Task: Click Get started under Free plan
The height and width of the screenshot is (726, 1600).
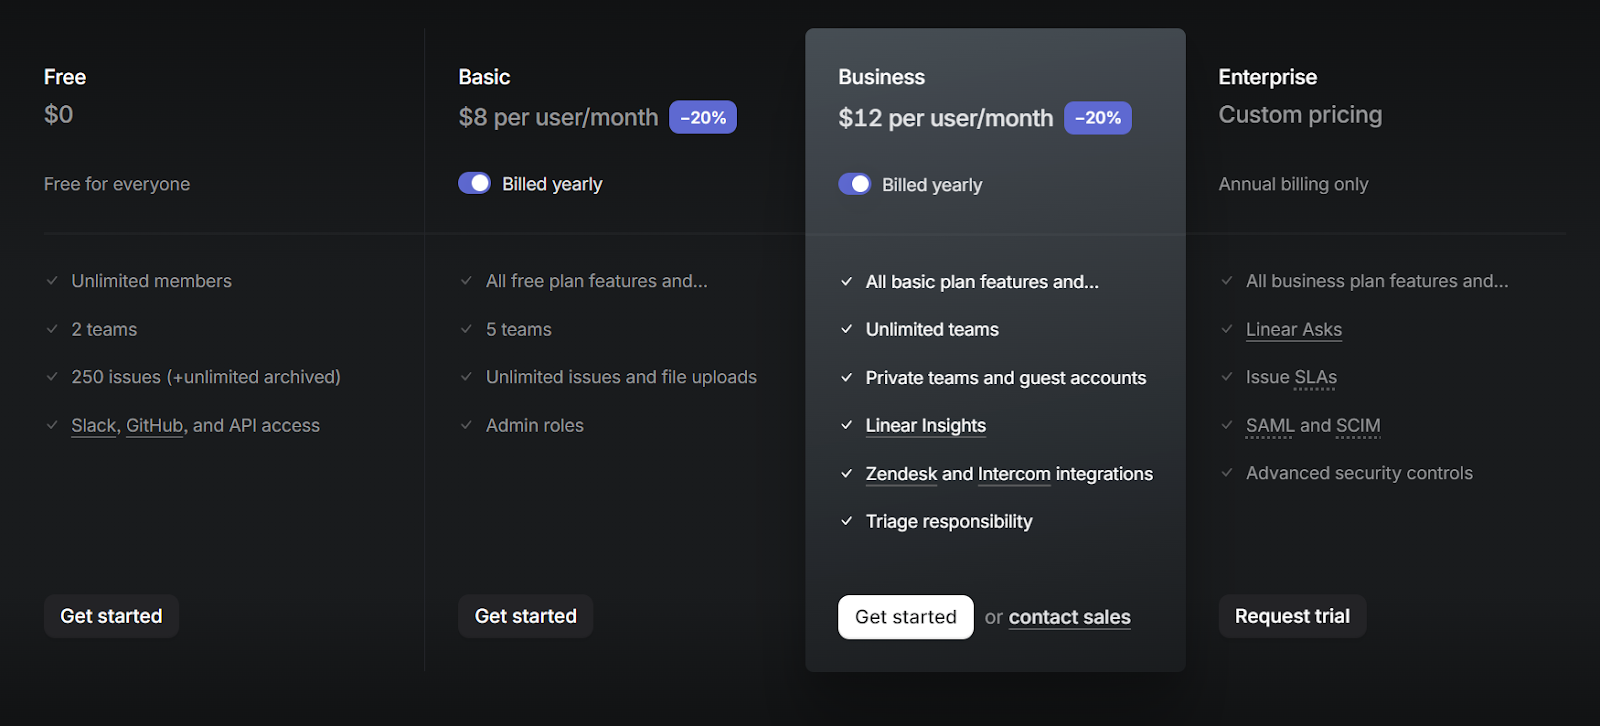Action: point(111,616)
